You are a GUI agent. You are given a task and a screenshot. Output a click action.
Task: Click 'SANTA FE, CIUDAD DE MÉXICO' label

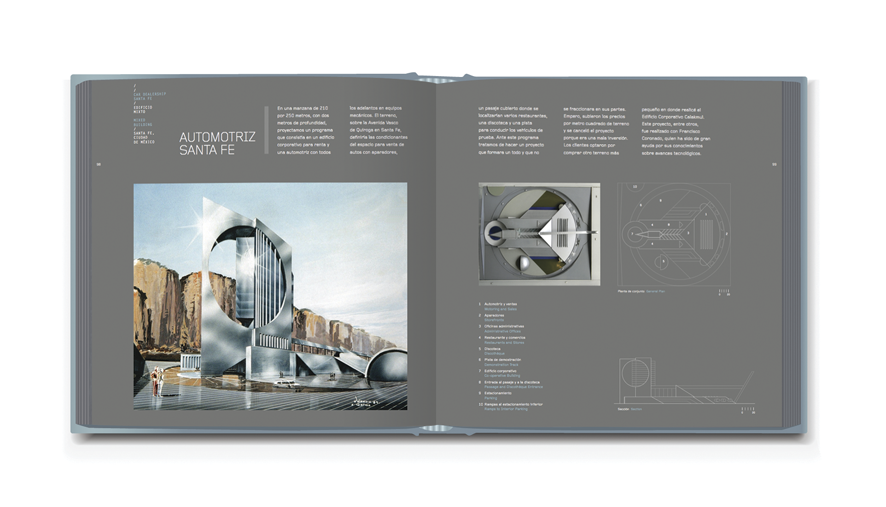tap(144, 137)
